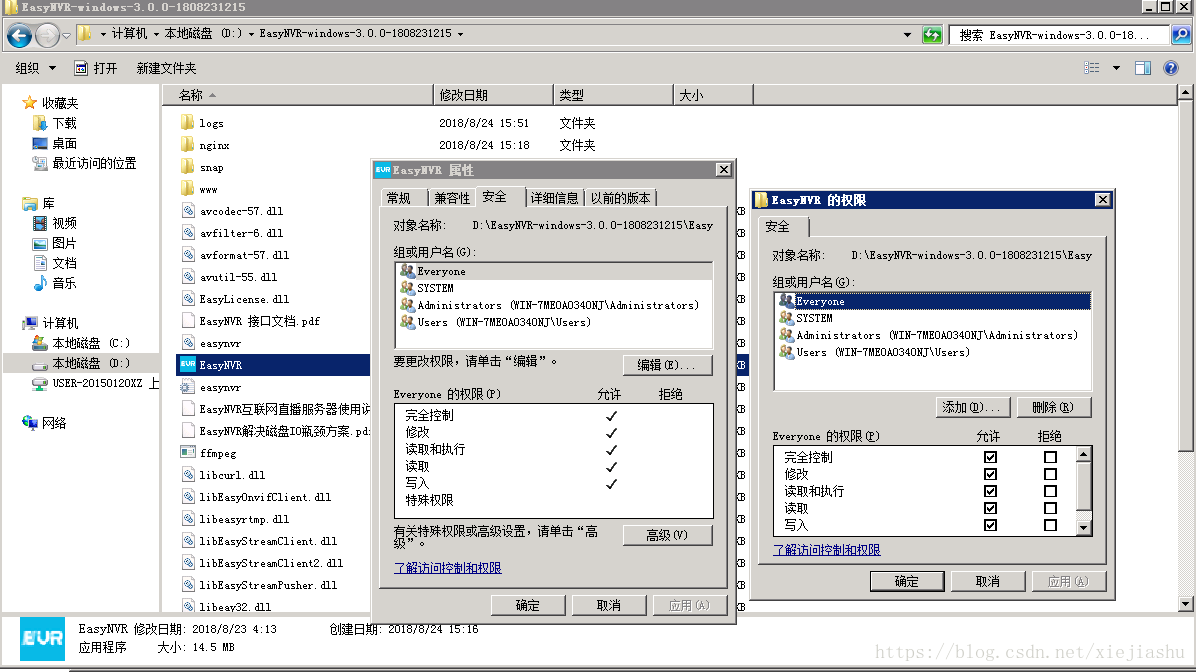Viewport: 1196px width, 672px height.
Task: Expand the address bar history dropdown
Action: coord(907,34)
